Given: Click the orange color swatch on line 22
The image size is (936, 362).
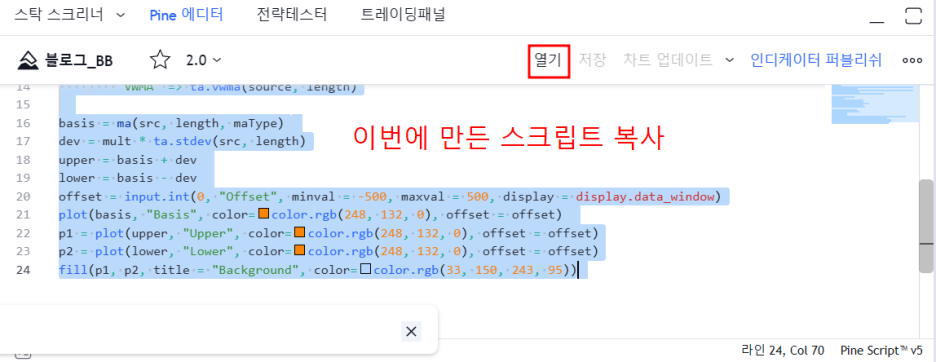Looking at the screenshot, I should pos(300,232).
